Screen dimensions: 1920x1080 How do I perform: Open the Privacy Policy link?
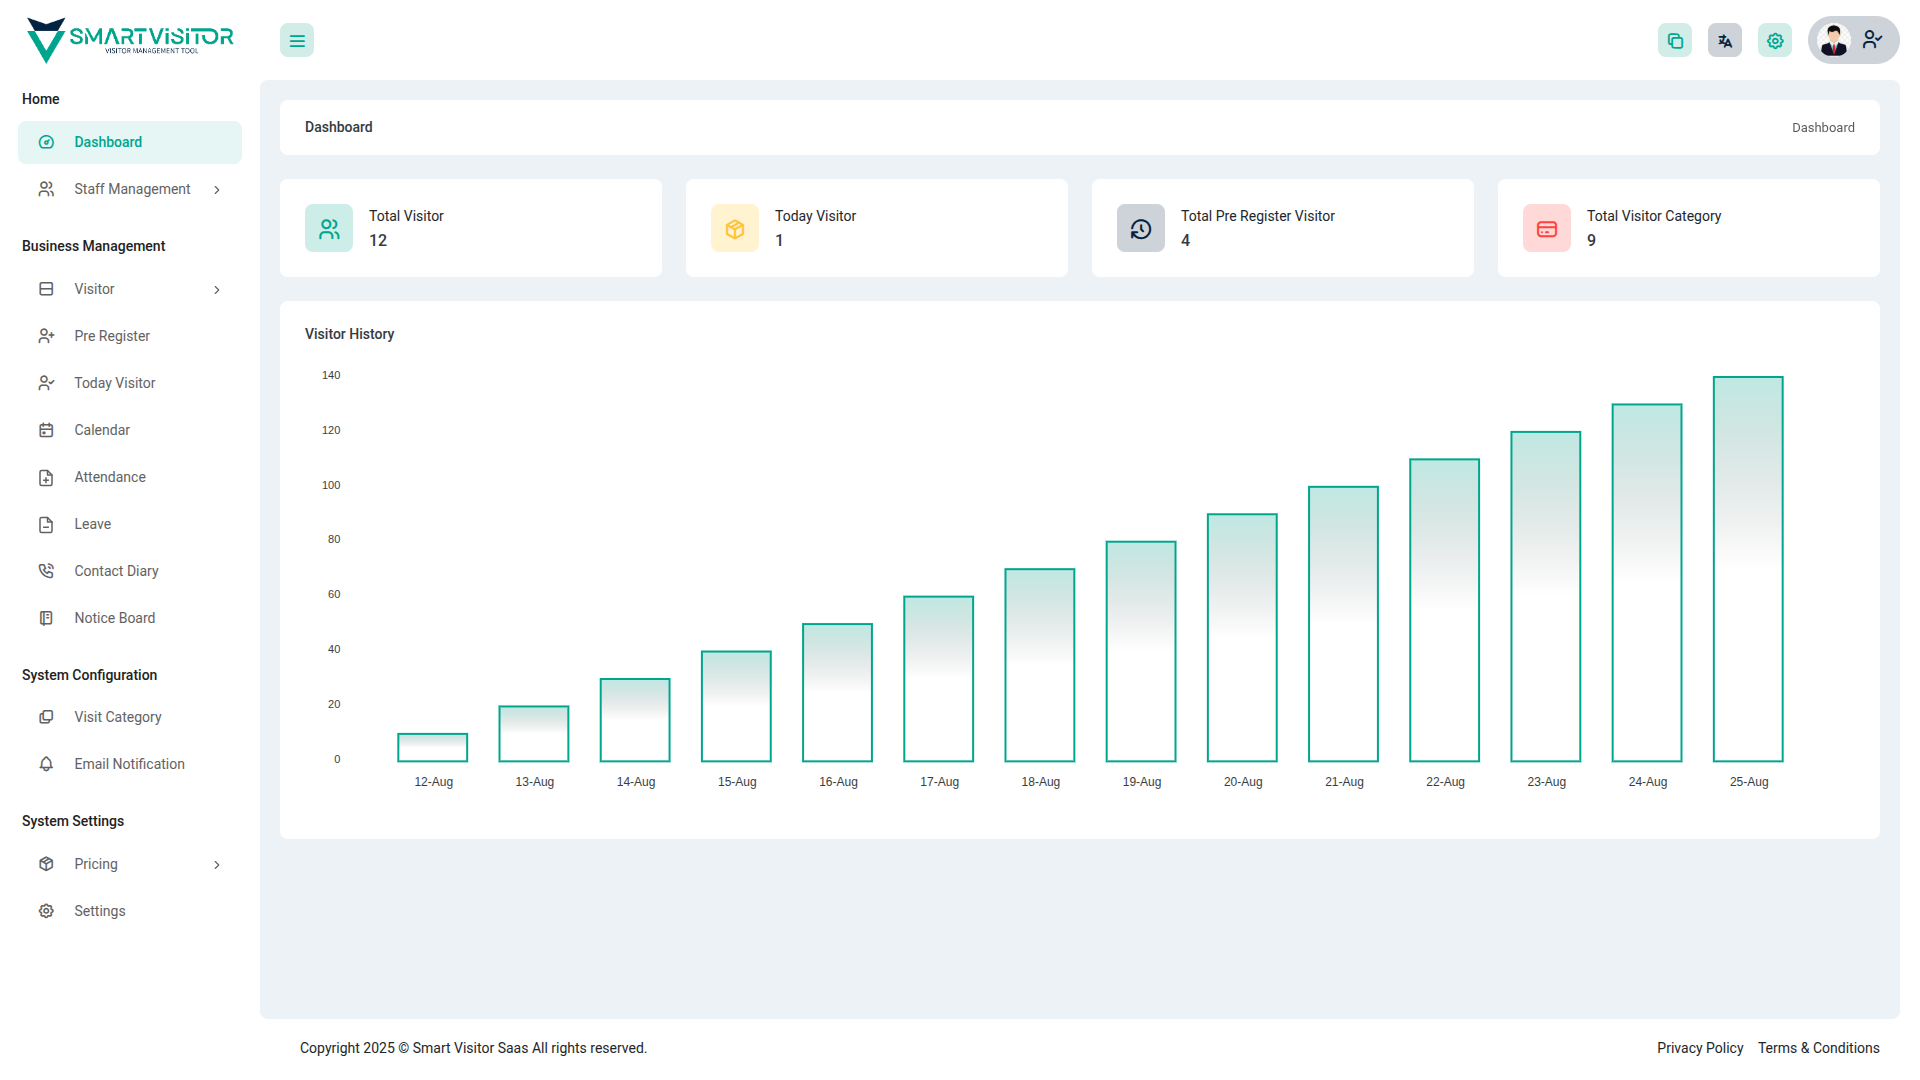pyautogui.click(x=1700, y=1048)
